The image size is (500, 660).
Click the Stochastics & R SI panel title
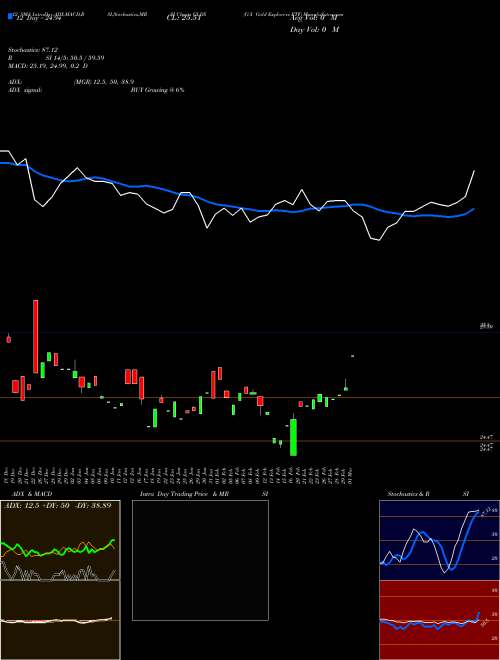[x=428, y=494]
